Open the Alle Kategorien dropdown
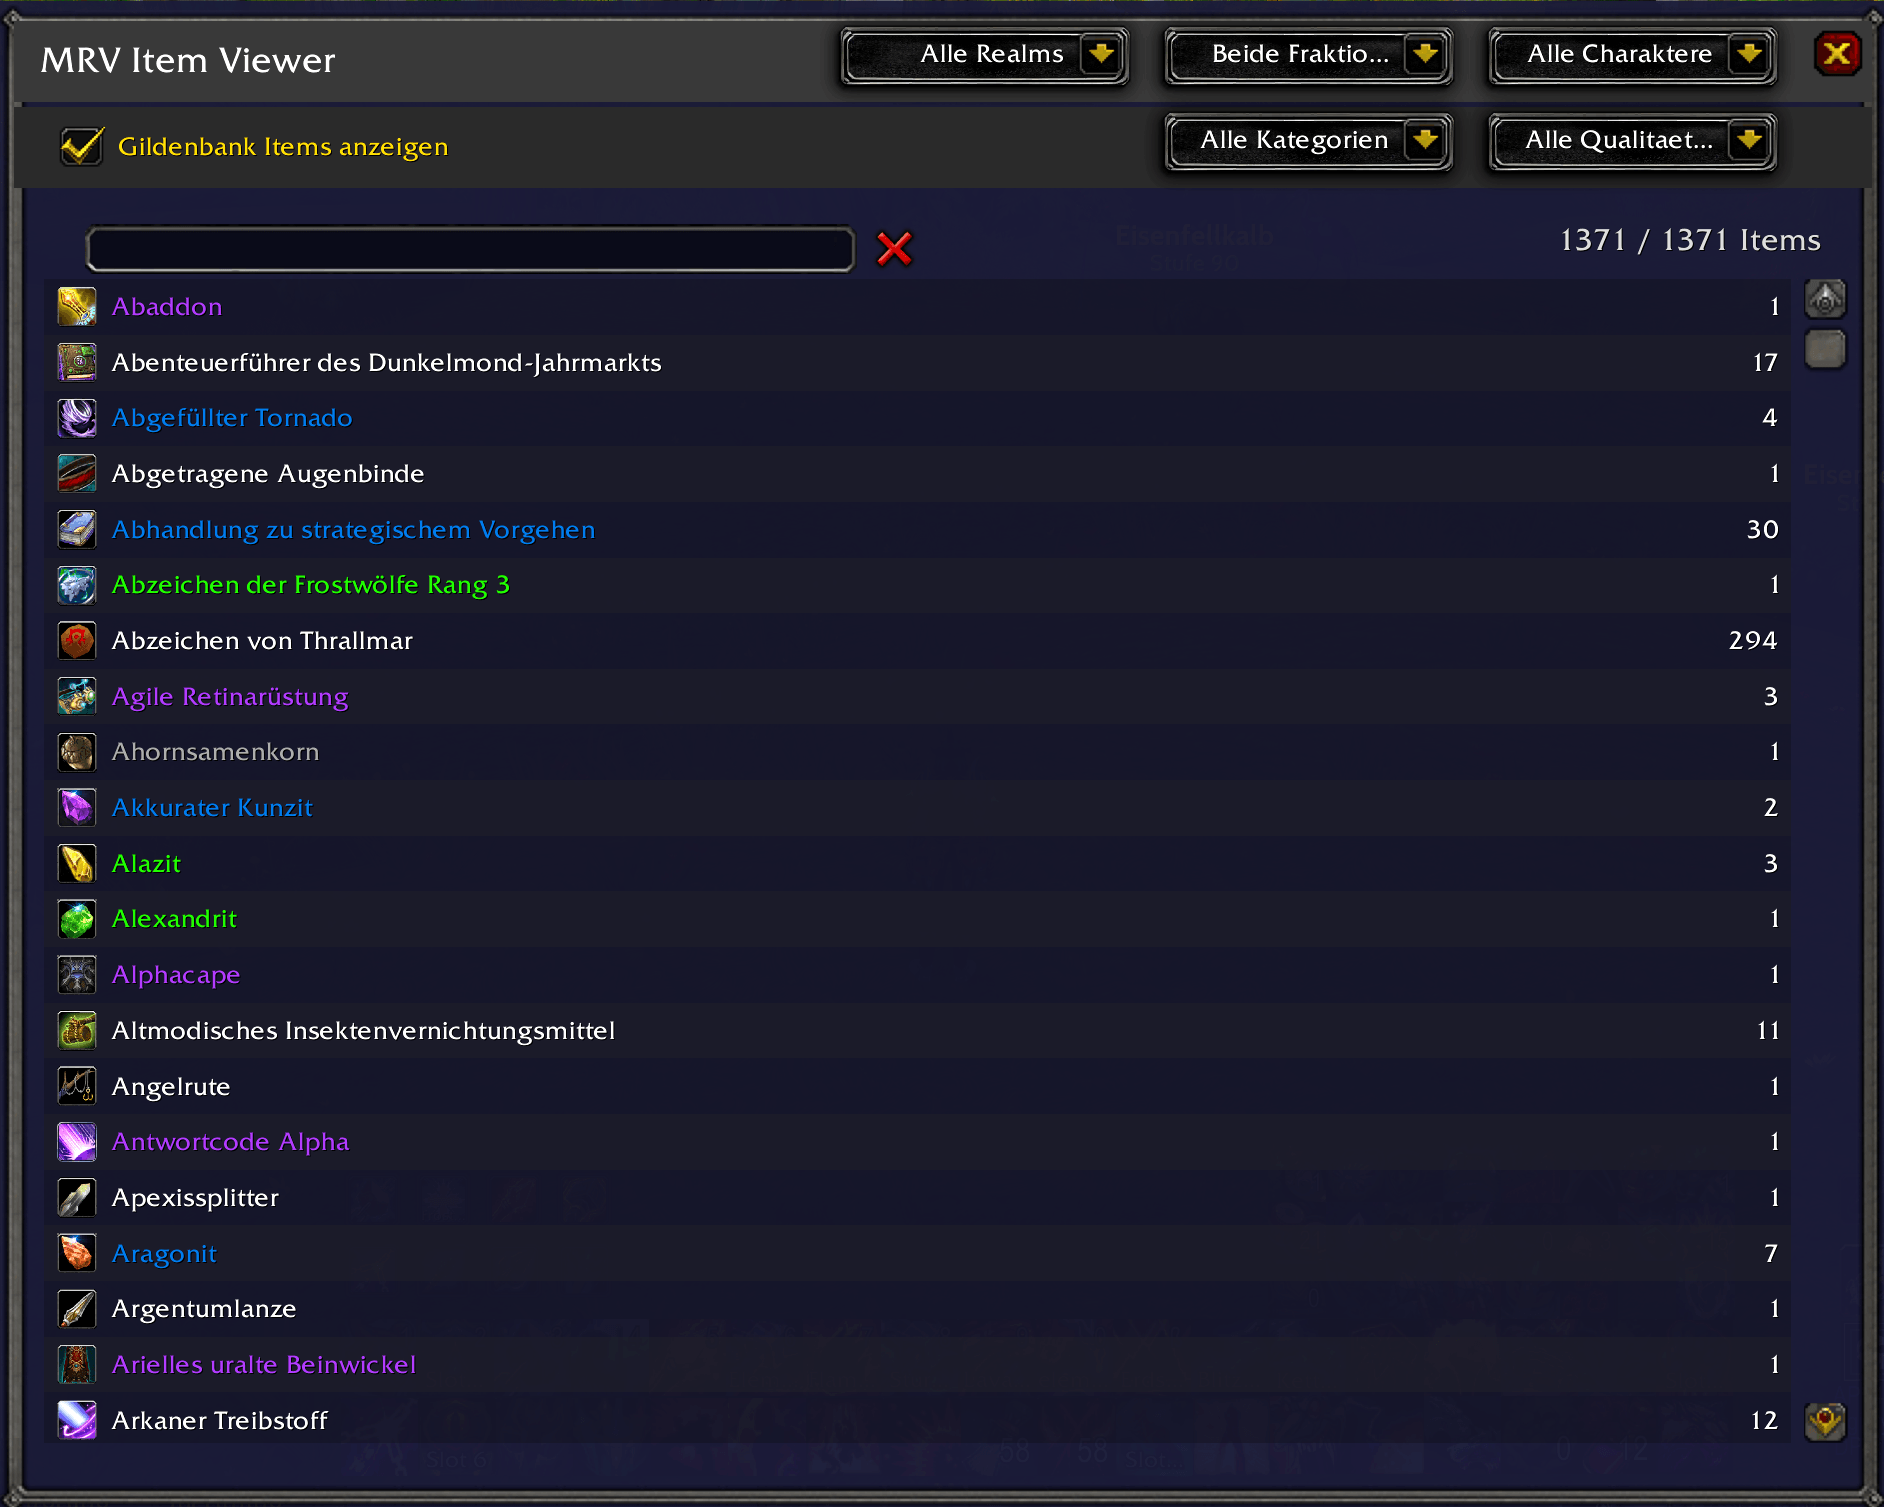 (1309, 141)
